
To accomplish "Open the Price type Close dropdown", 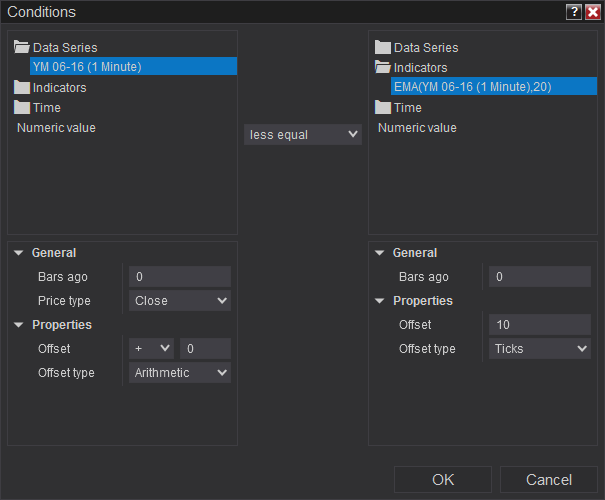I will pos(180,300).
